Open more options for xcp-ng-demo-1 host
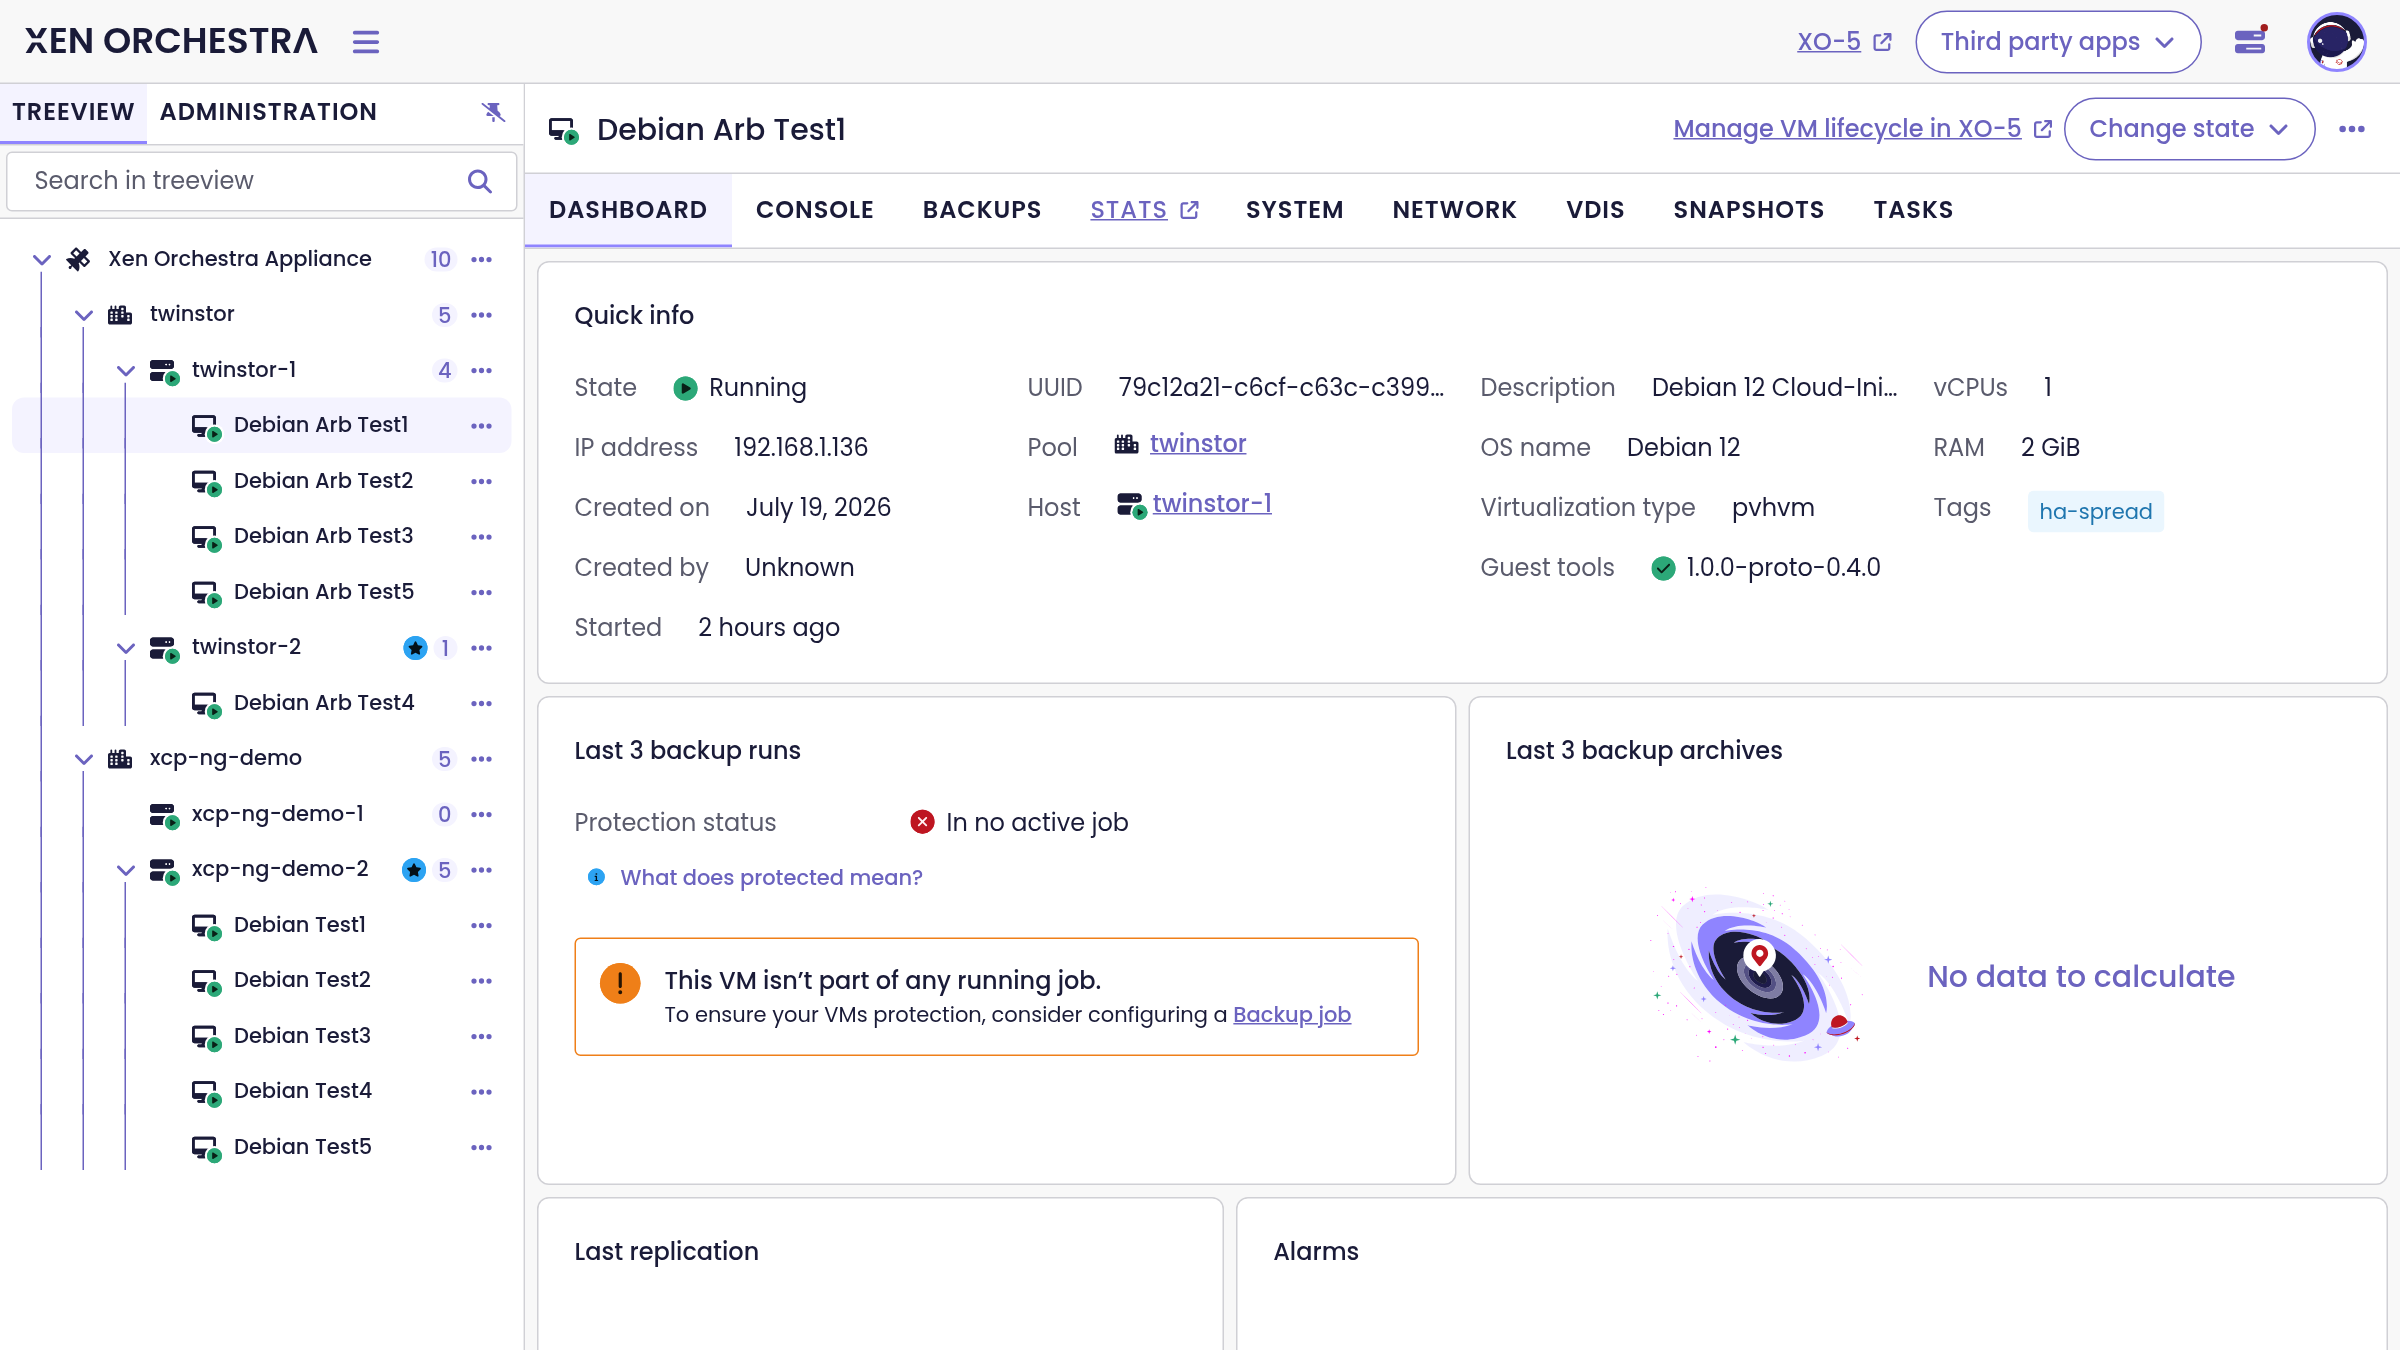The width and height of the screenshot is (2400, 1350). [x=482, y=814]
